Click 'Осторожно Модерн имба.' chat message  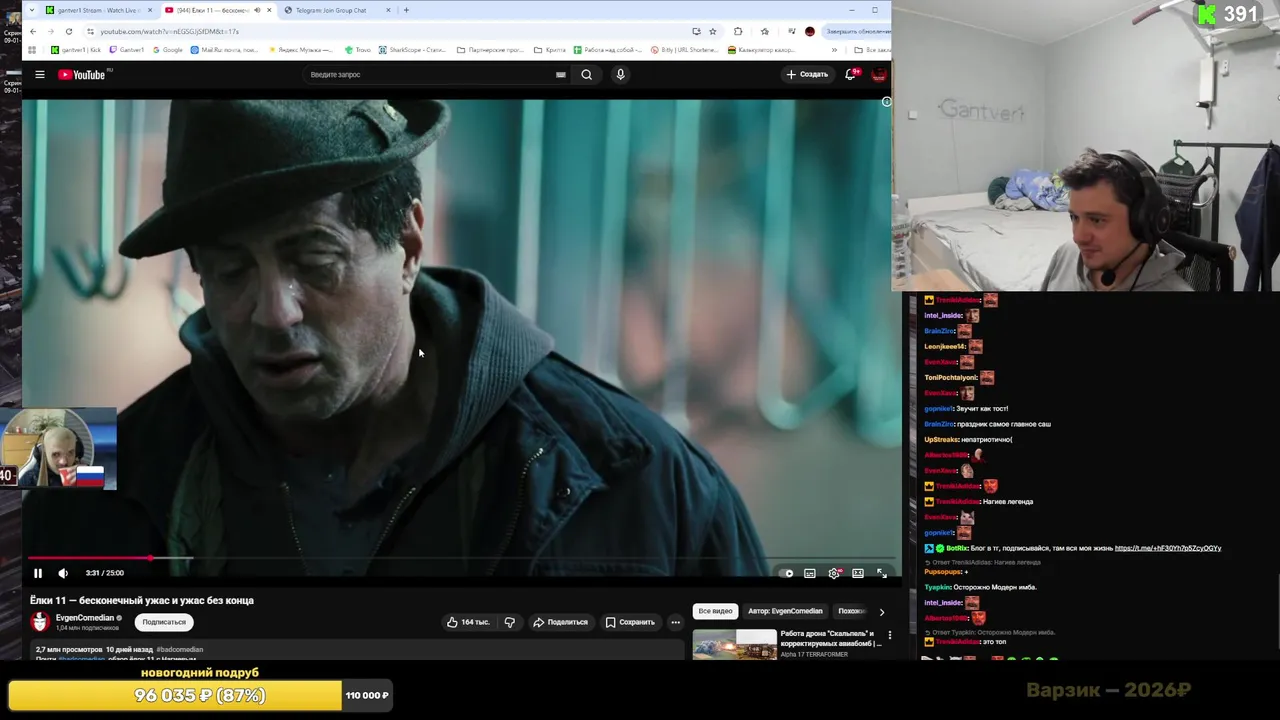click(x=996, y=587)
